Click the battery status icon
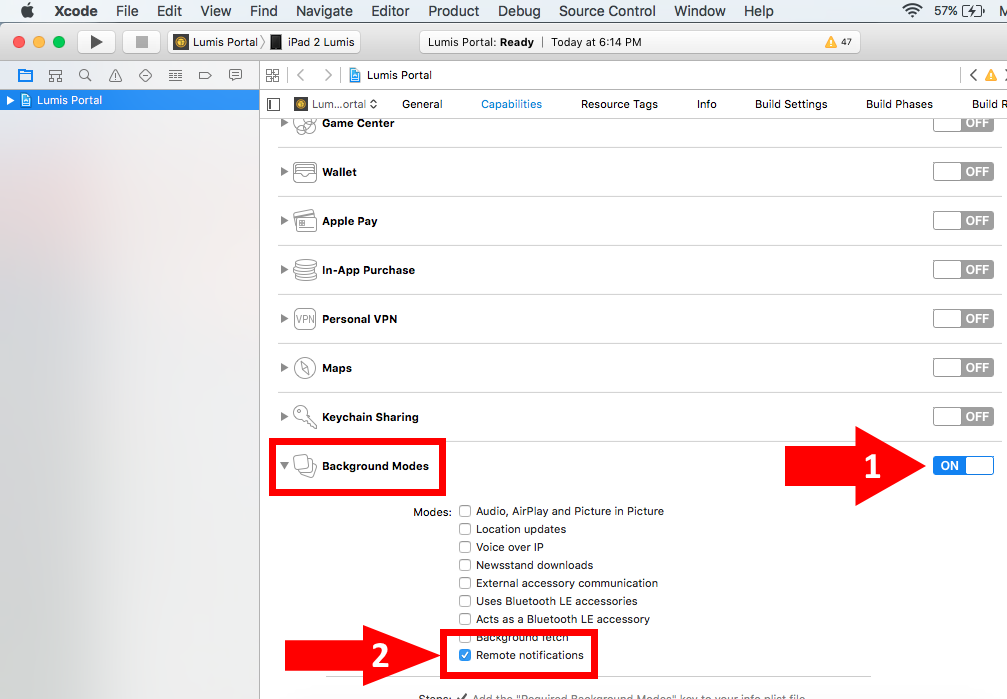 [973, 11]
